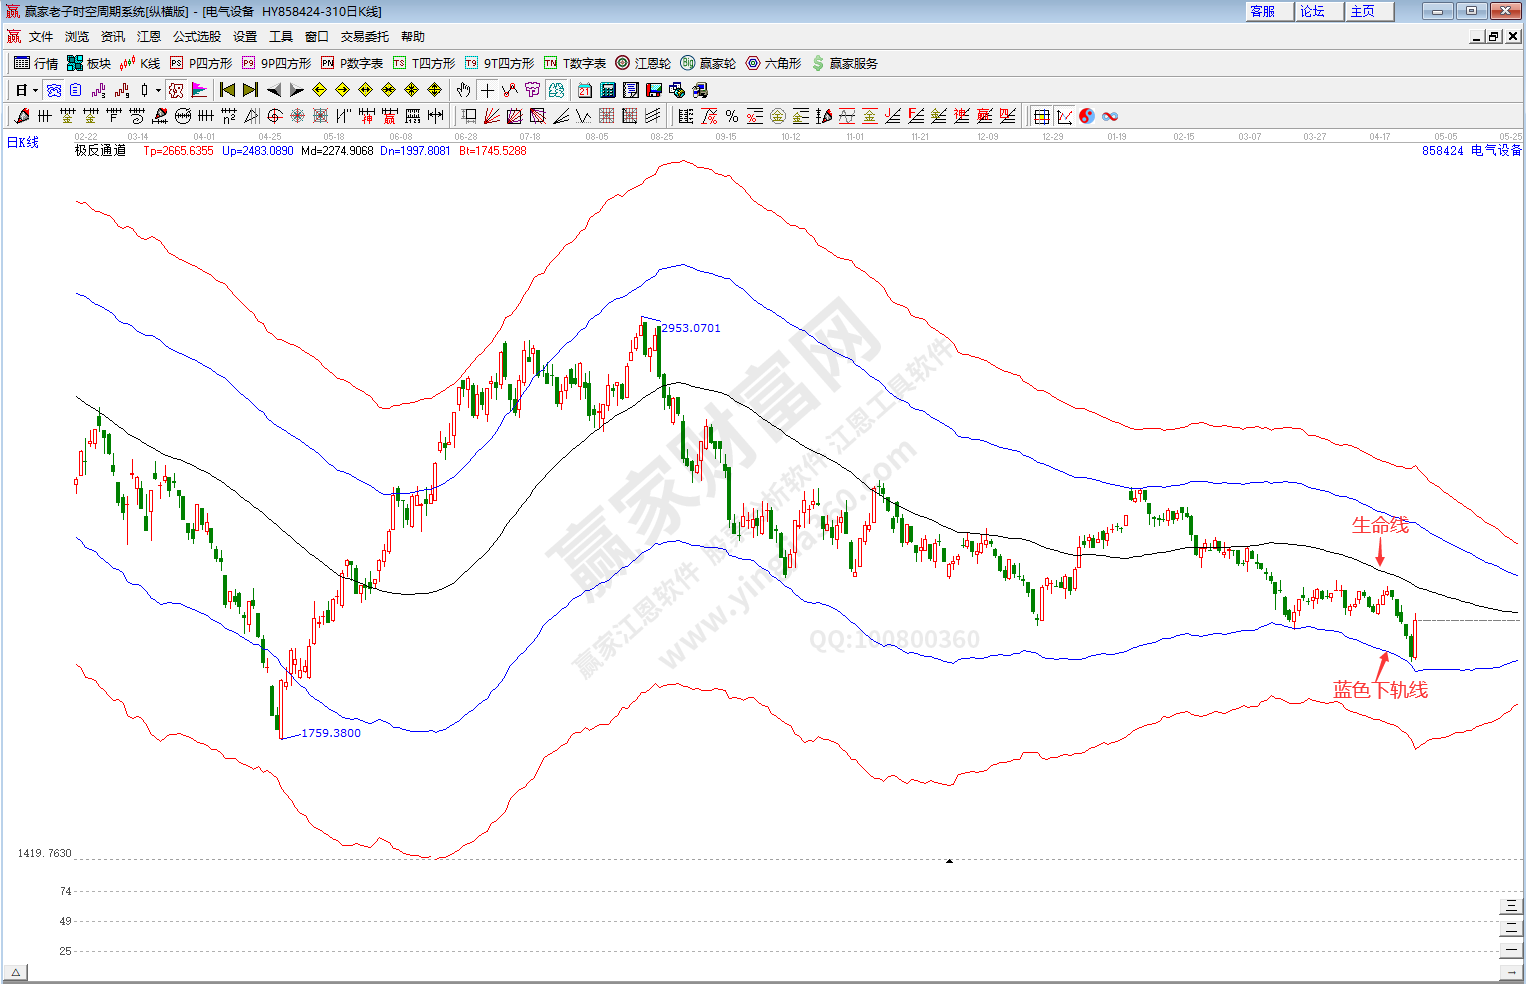Toggle the single-line pane layout button

pyautogui.click(x=1510, y=950)
